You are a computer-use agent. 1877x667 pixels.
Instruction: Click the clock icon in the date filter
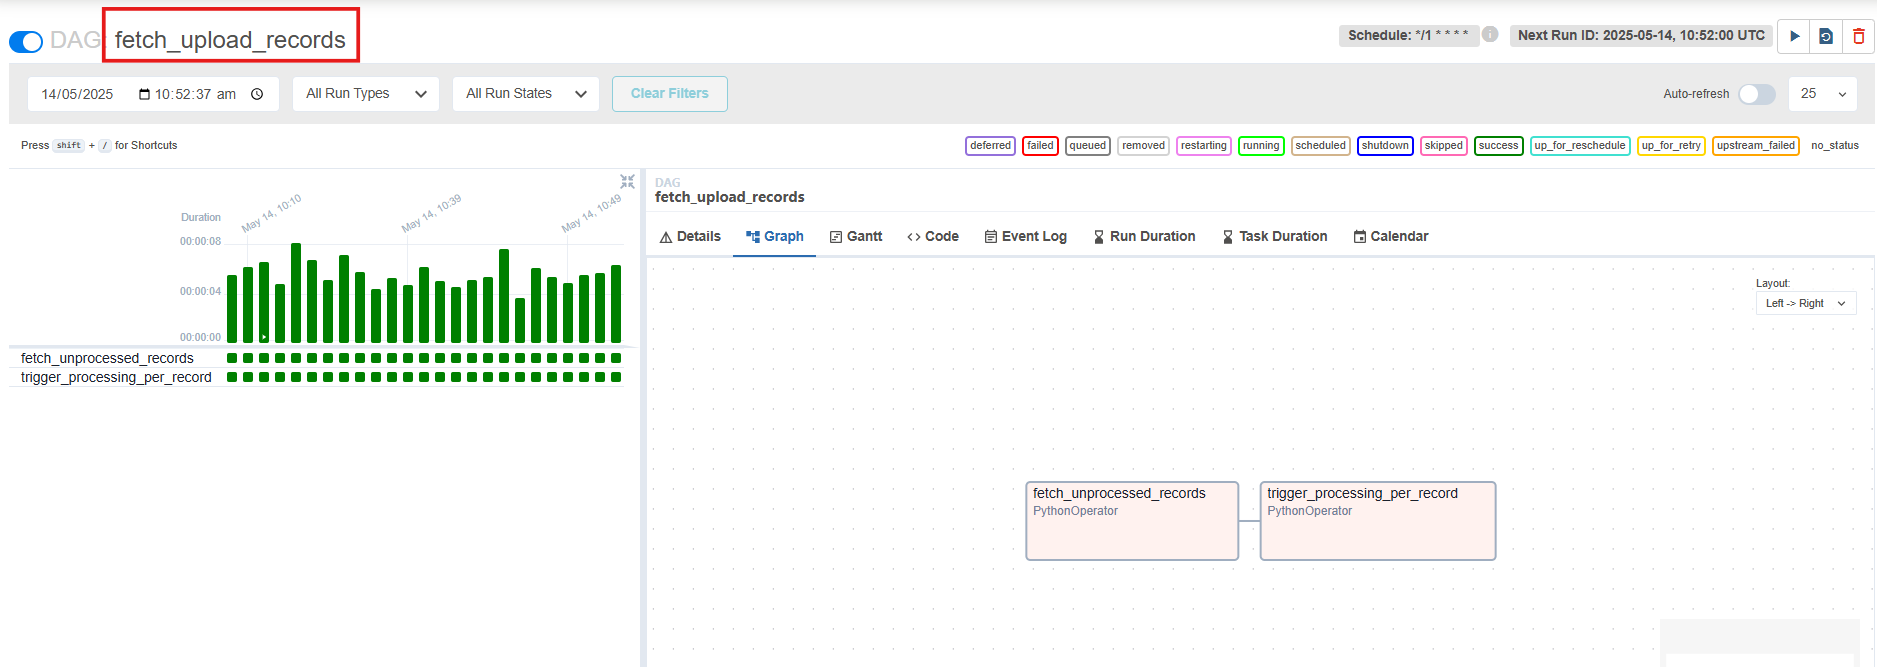257,94
